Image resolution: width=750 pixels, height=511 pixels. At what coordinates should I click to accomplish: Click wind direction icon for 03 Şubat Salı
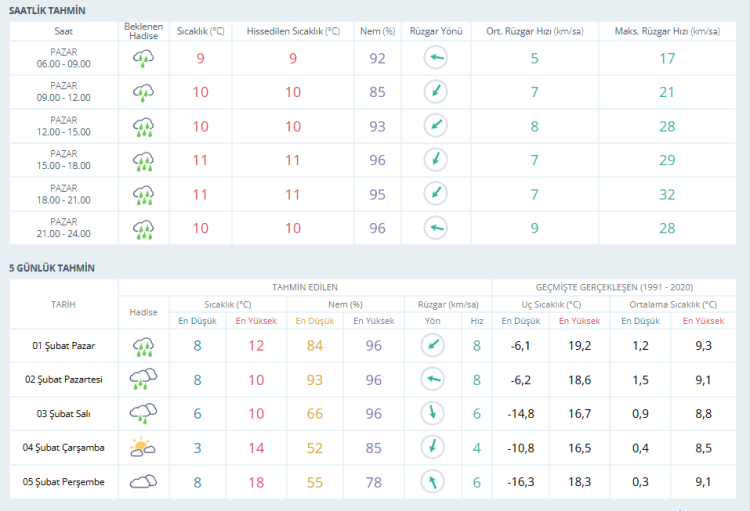point(433,413)
